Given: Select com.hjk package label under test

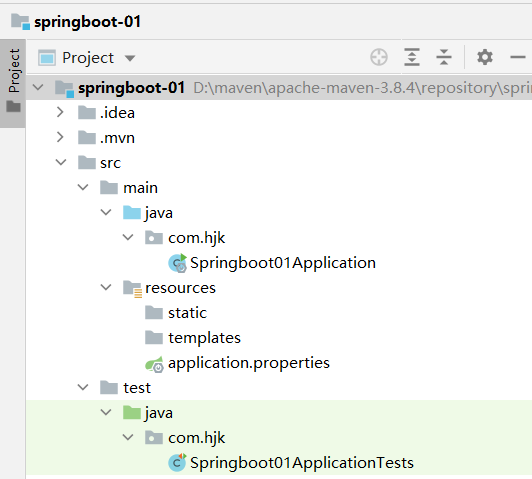Looking at the screenshot, I should click(x=196, y=438).
